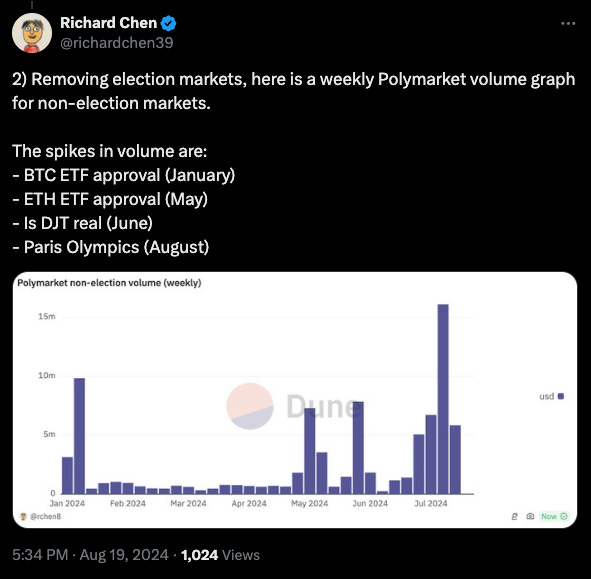Click the usd legend color square
The image size is (591, 579).
pos(561,396)
